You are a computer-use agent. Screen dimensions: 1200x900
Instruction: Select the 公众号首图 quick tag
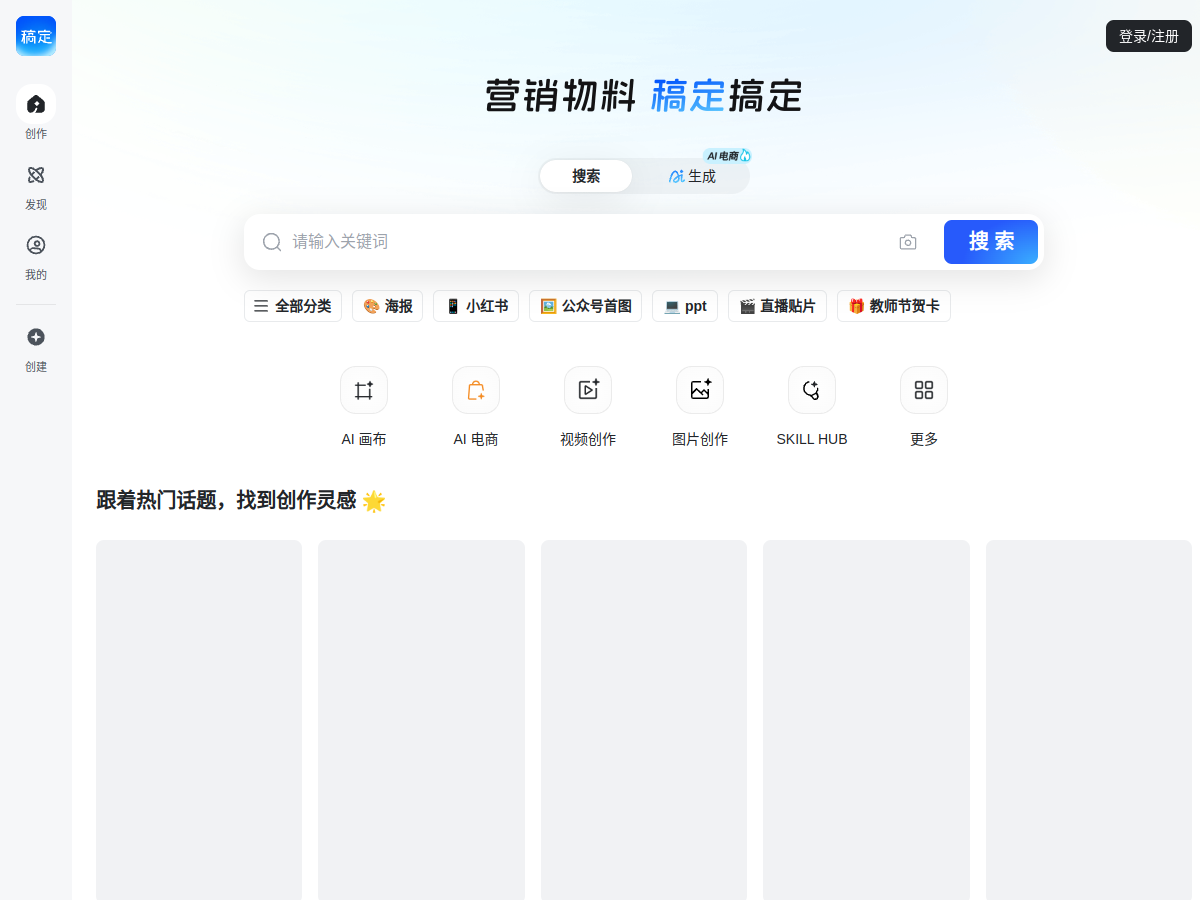585,306
